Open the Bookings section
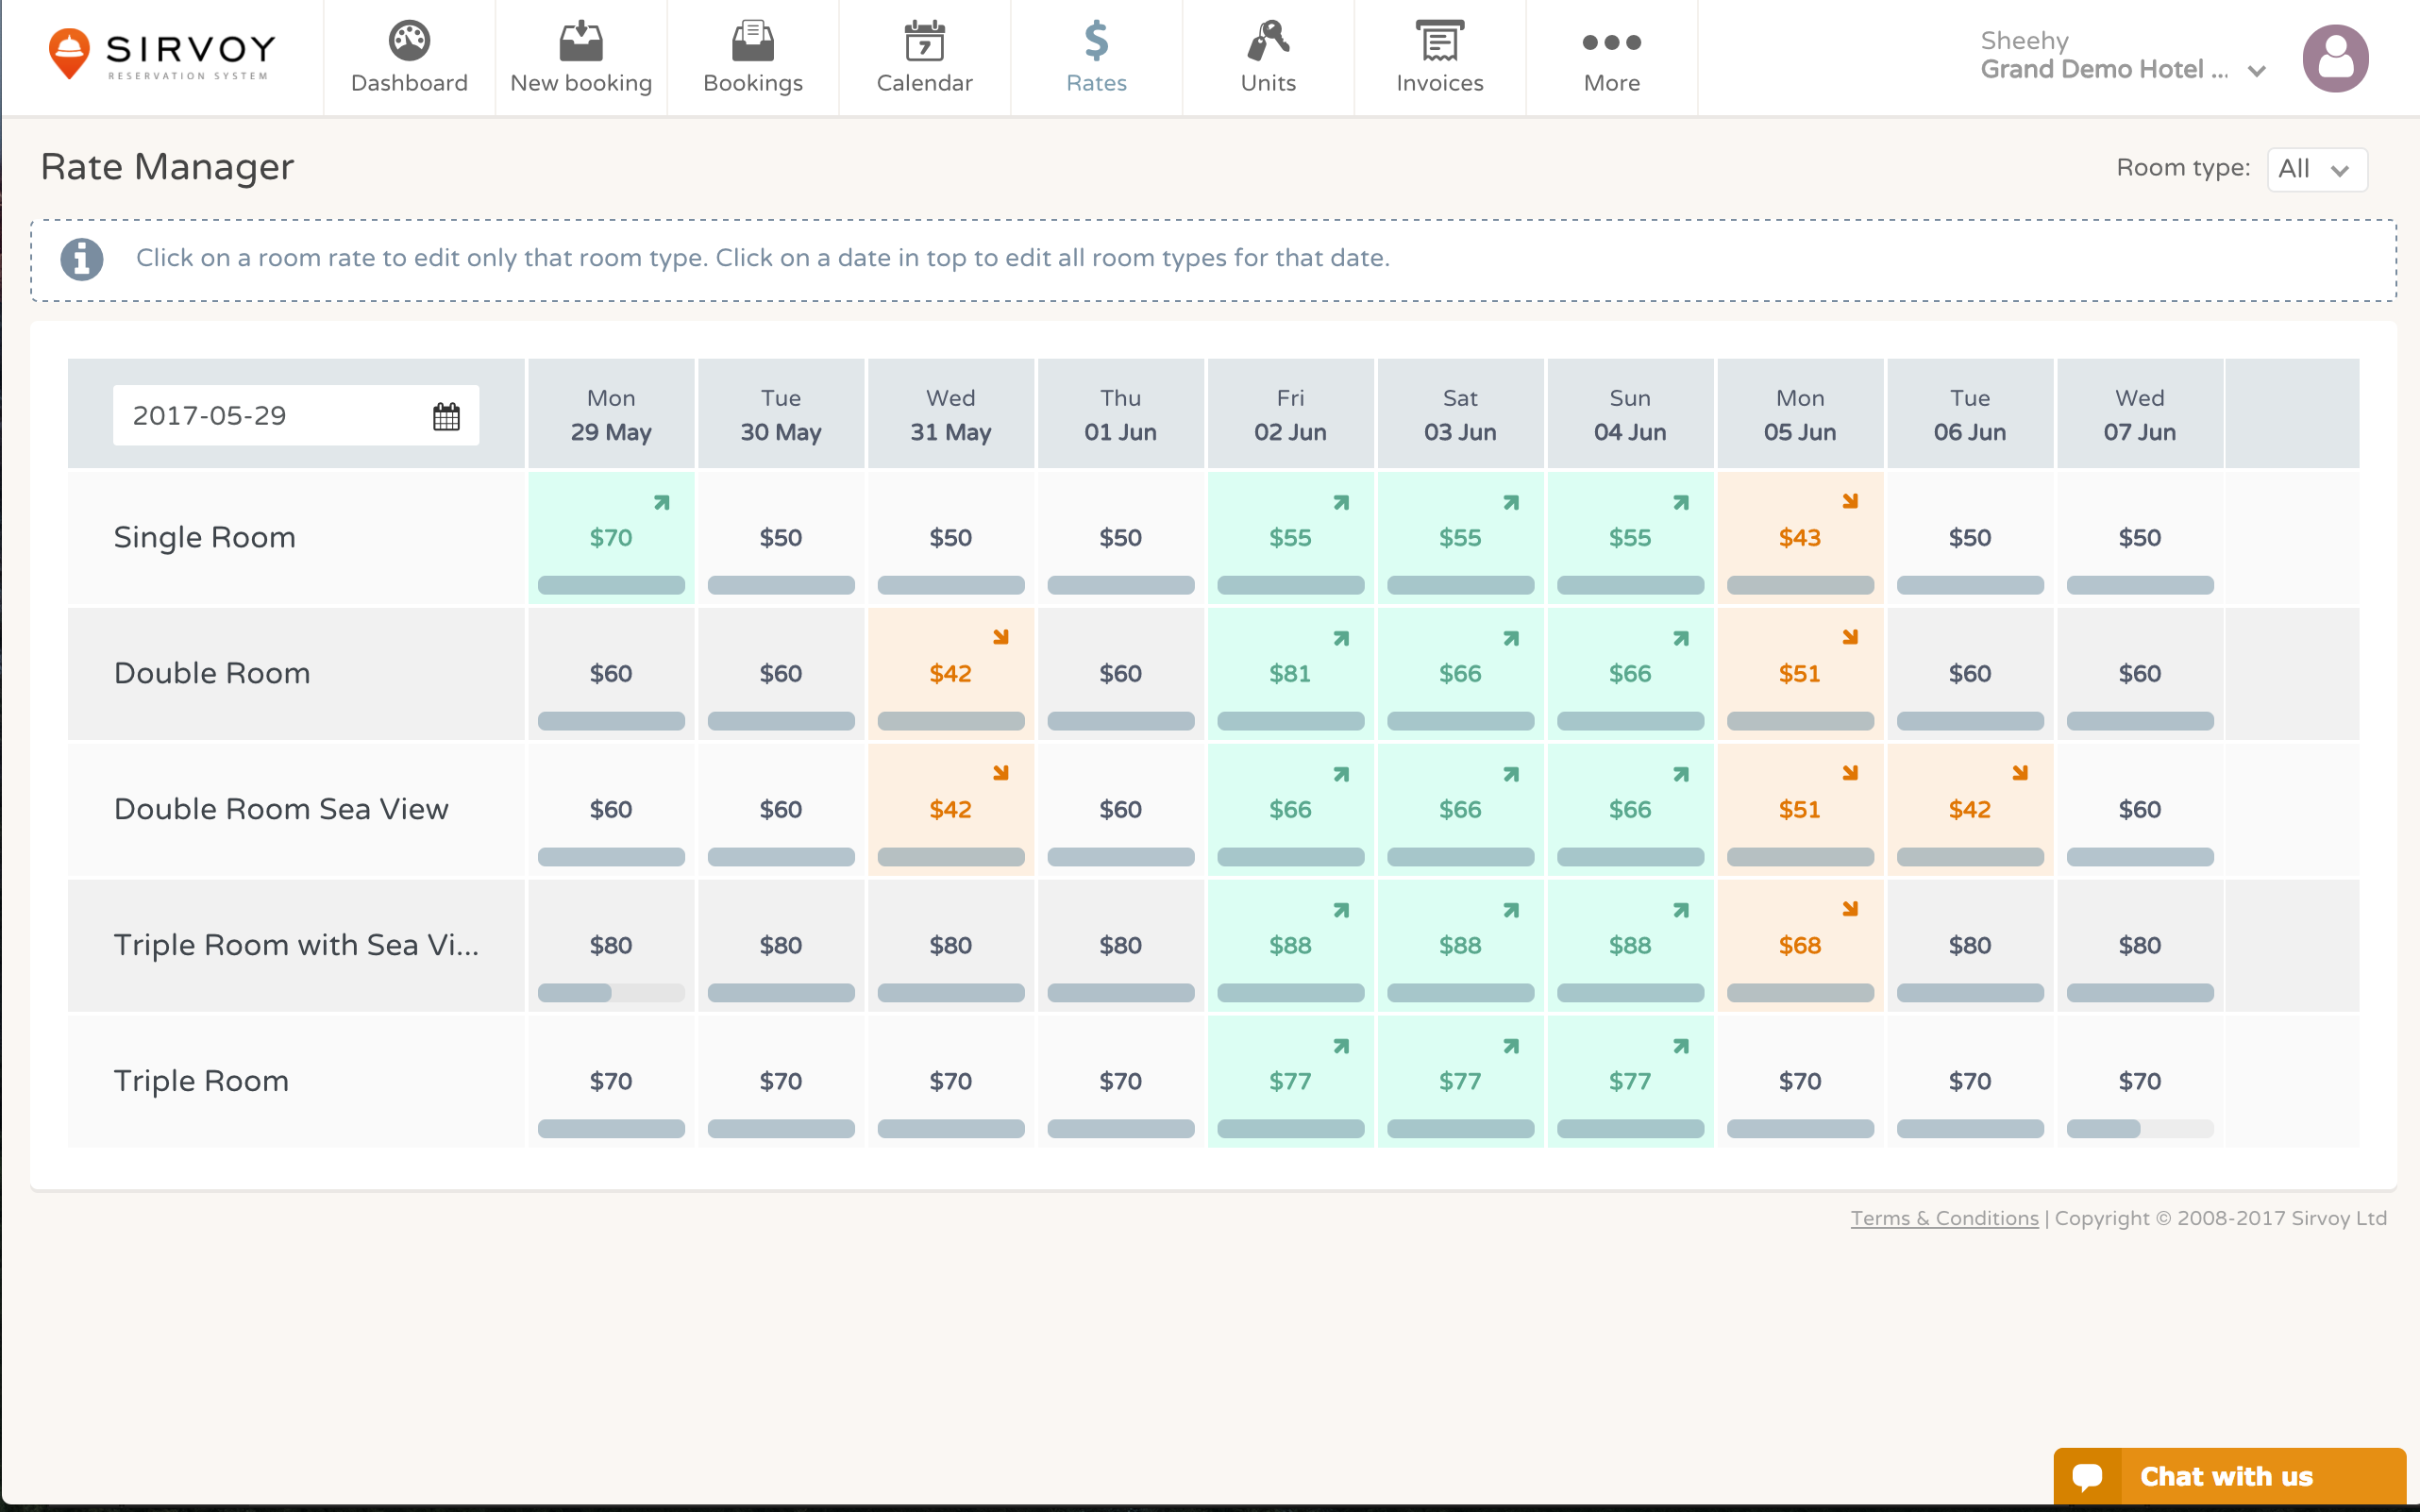The width and height of the screenshot is (2420, 1512). (x=753, y=57)
